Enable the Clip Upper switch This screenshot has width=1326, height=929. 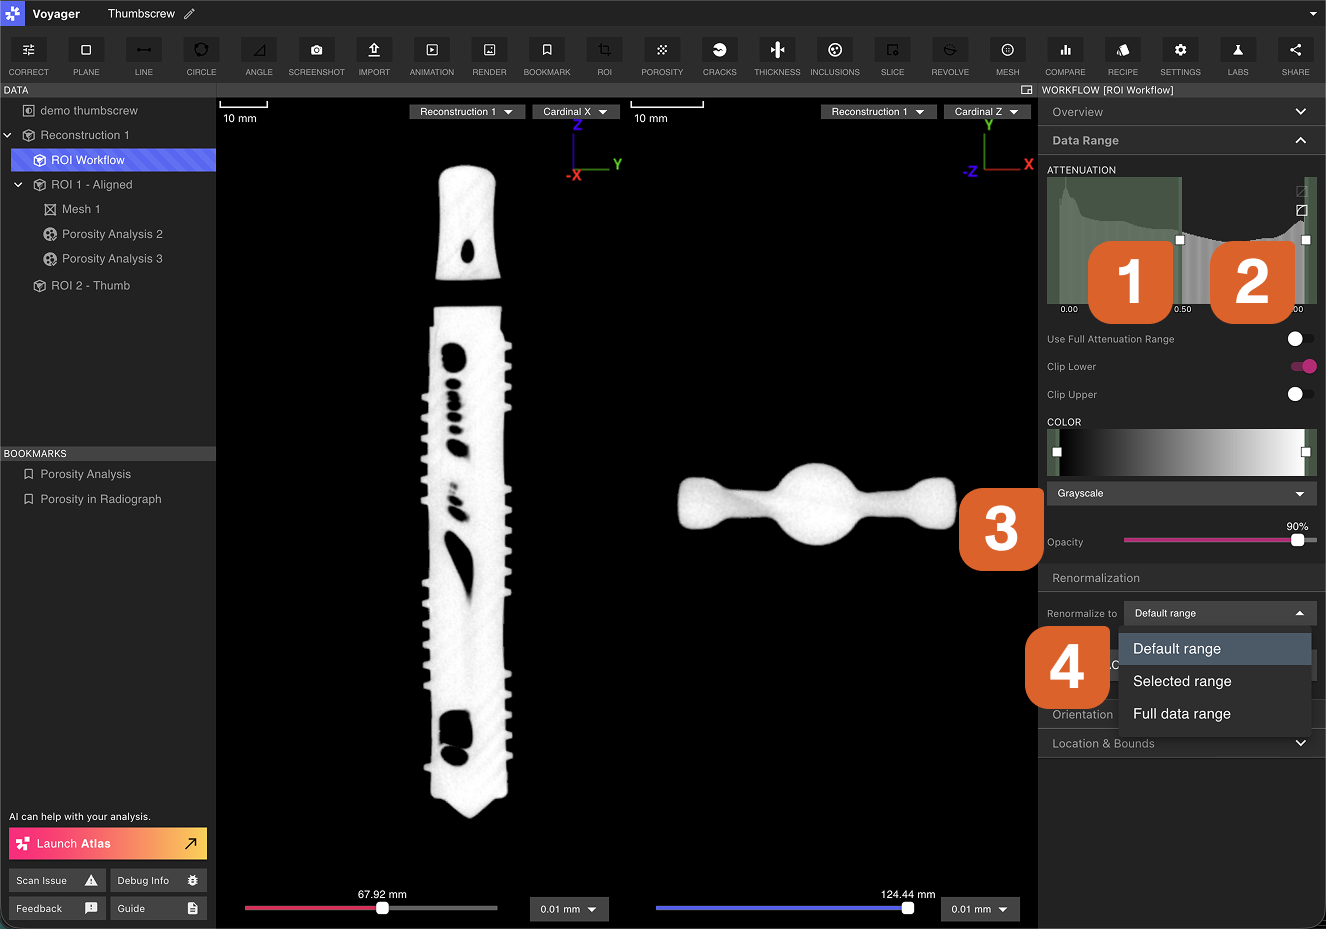click(x=1301, y=394)
